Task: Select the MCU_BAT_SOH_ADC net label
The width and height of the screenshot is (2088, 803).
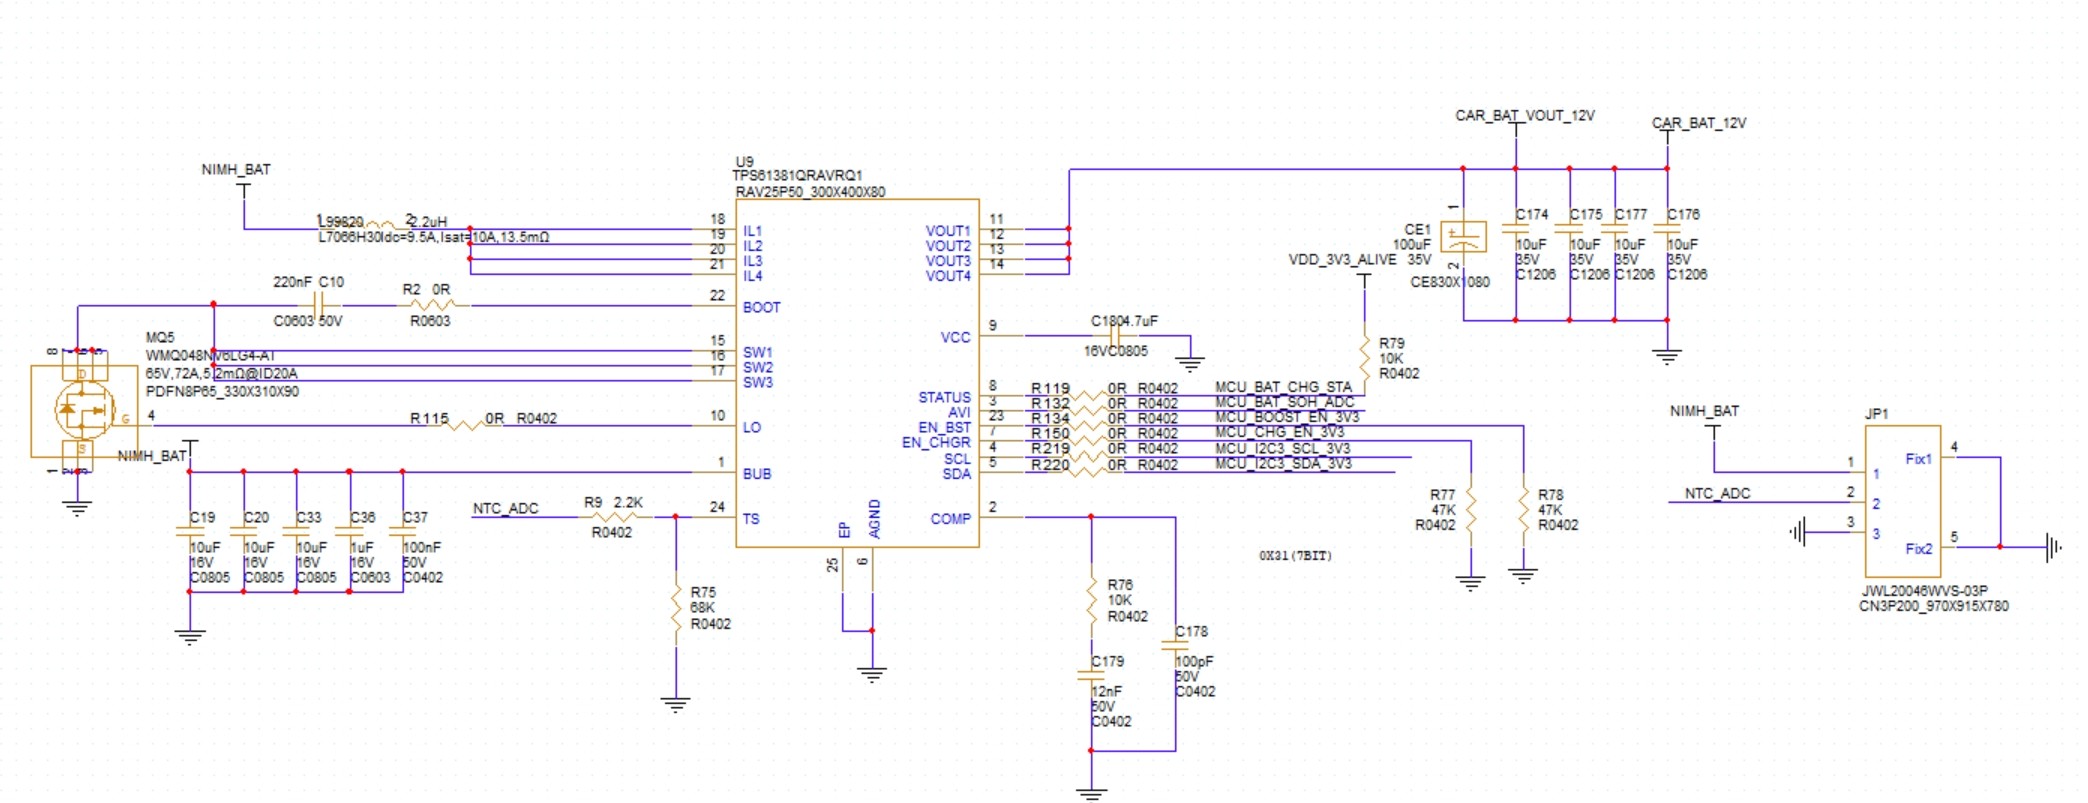Action: pos(1284,402)
